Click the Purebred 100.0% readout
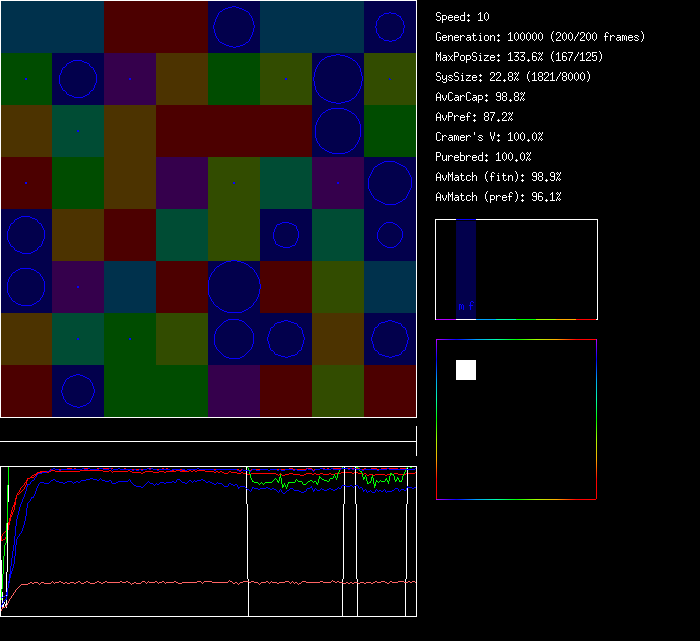Viewport: 700px width, 641px height. (x=483, y=157)
